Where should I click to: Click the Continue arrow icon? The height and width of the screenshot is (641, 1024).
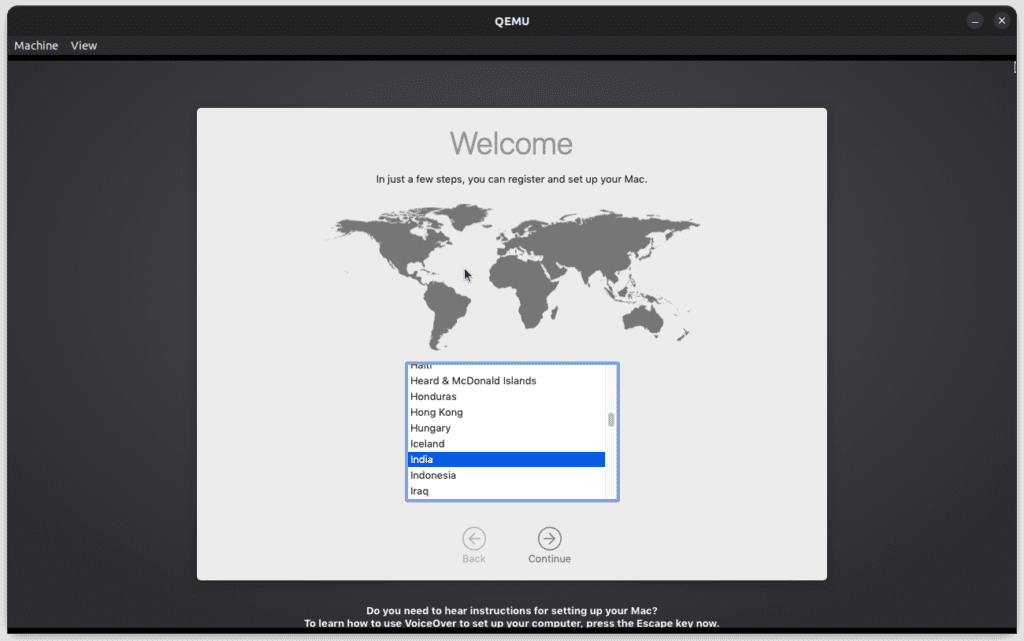pyautogui.click(x=549, y=539)
